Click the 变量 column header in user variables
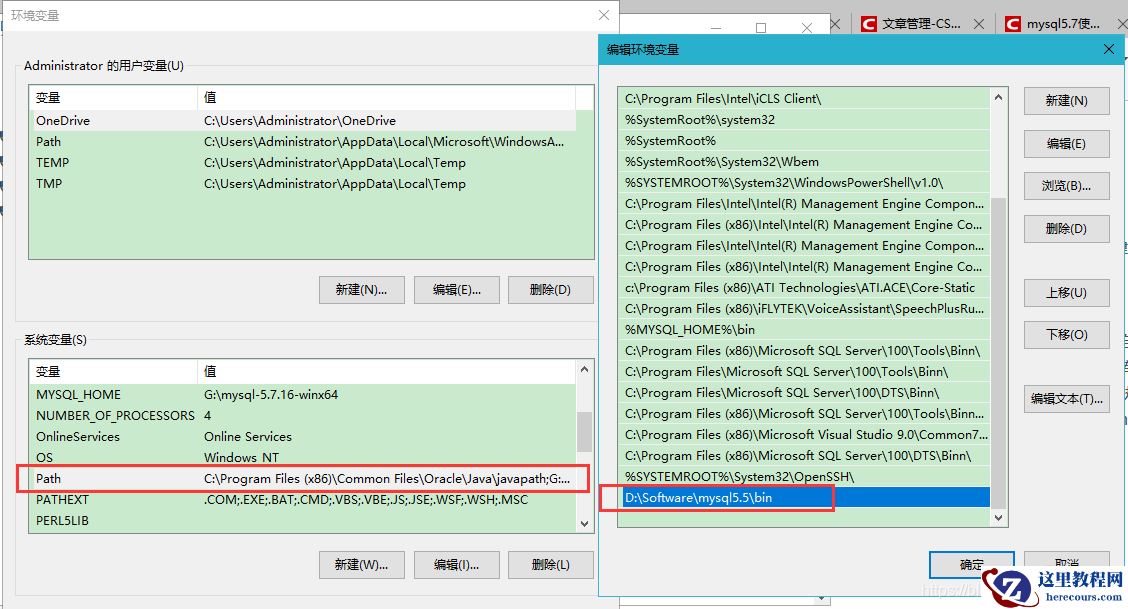 (112, 97)
